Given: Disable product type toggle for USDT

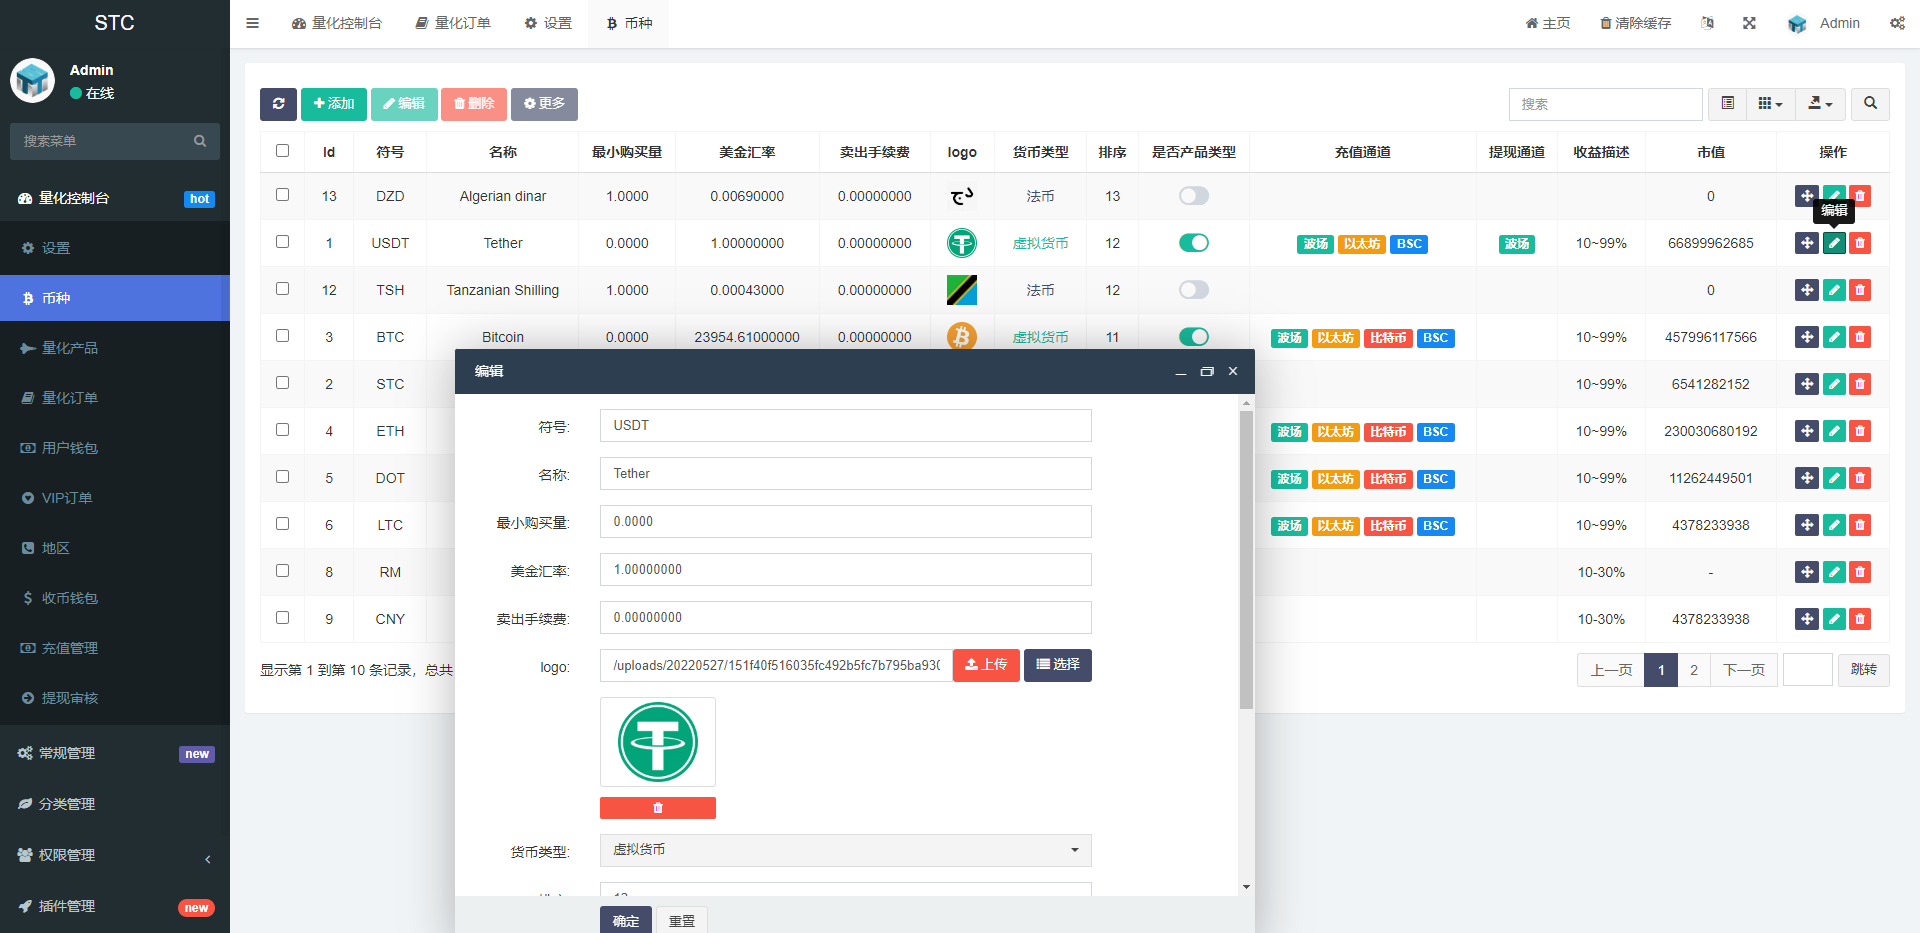Looking at the screenshot, I should pos(1193,243).
